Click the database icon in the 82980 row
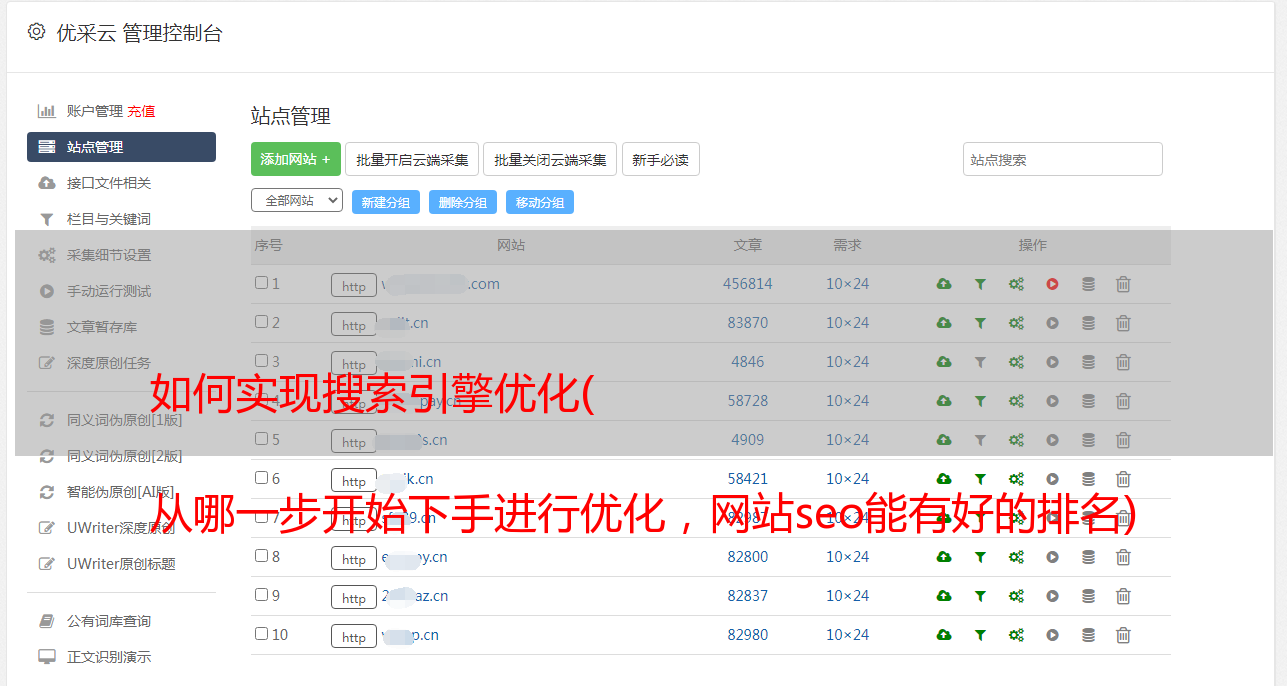Viewport: 1287px width, 686px height. coord(1088,635)
